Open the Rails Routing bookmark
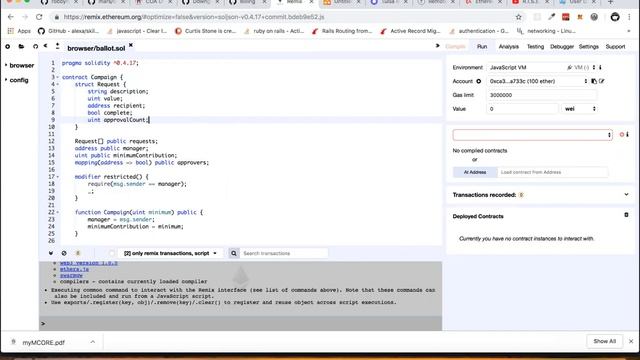Image resolution: width=640 pixels, height=360 pixels. click(x=342, y=31)
